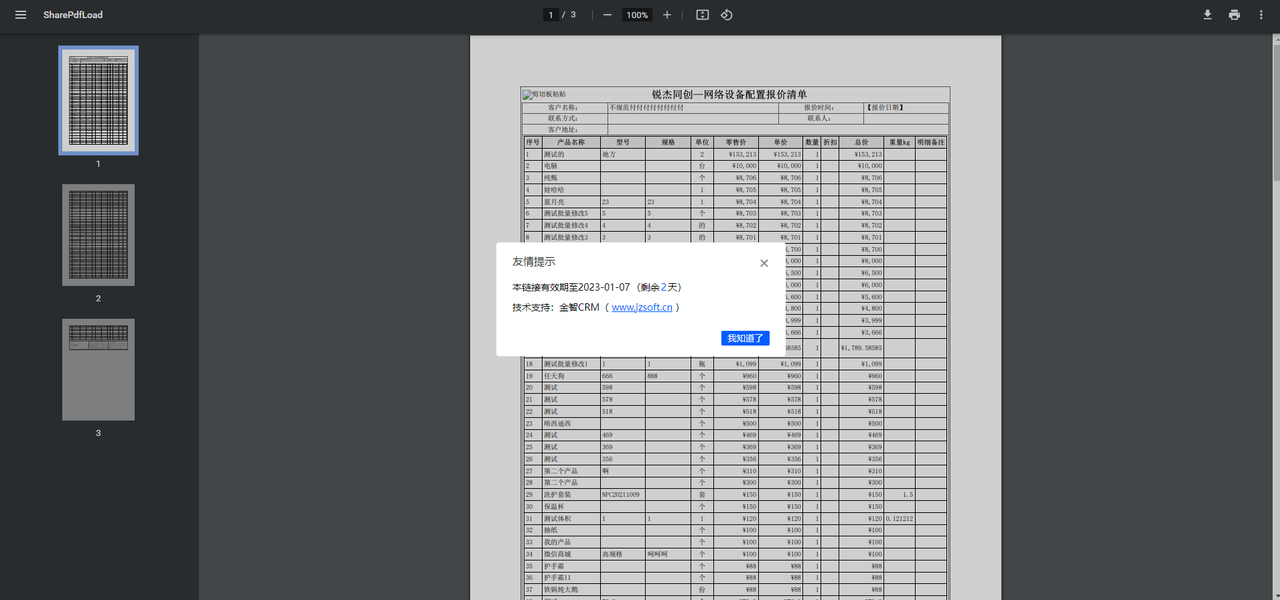This screenshot has width=1280, height=600.
Task: Click the 客户地址 label
Action: pos(563,129)
